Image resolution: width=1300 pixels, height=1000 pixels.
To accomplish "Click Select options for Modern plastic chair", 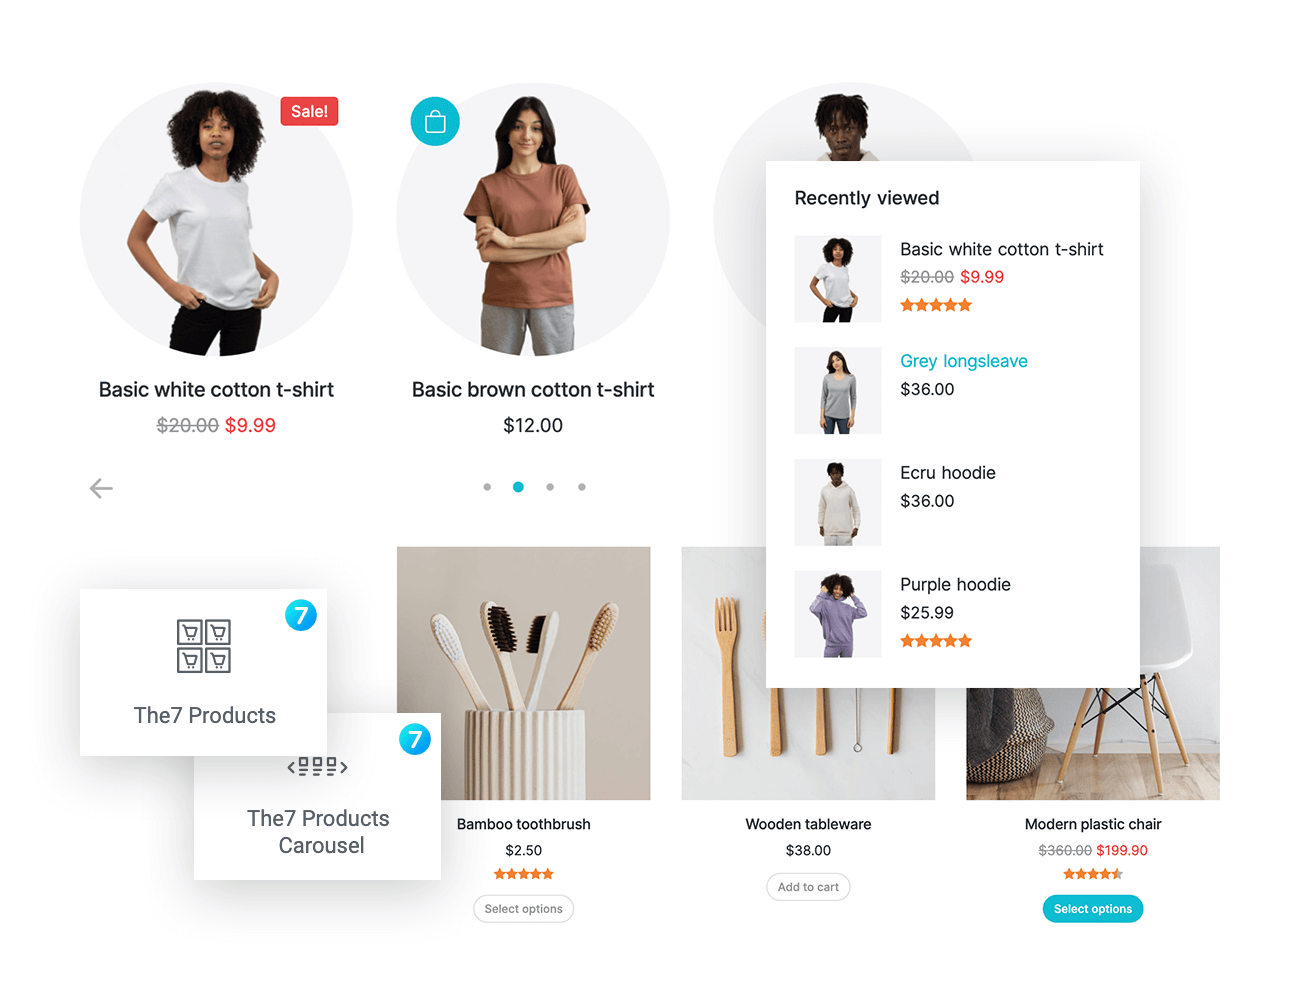I will pos(1093,909).
